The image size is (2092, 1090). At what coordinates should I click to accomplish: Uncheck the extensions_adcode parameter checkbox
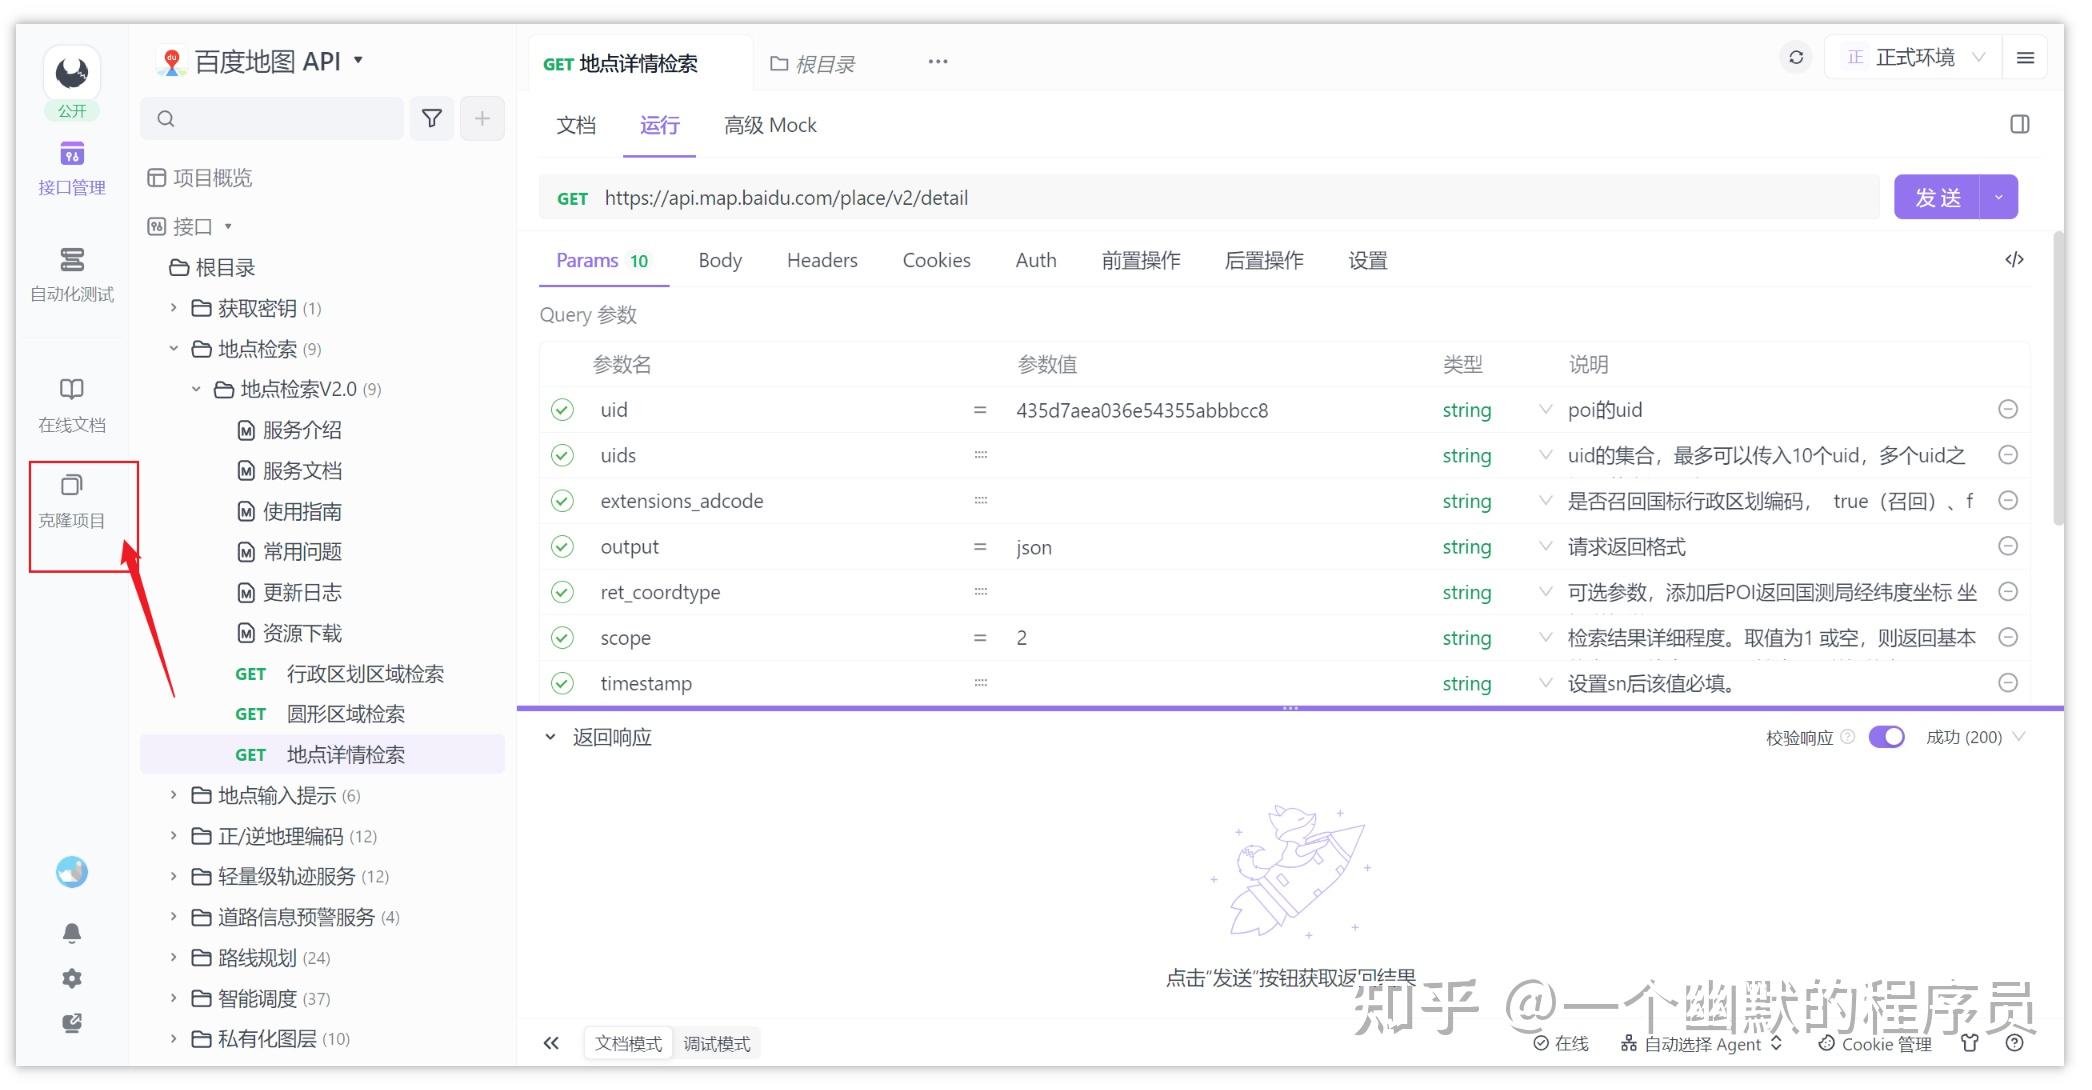[x=563, y=500]
